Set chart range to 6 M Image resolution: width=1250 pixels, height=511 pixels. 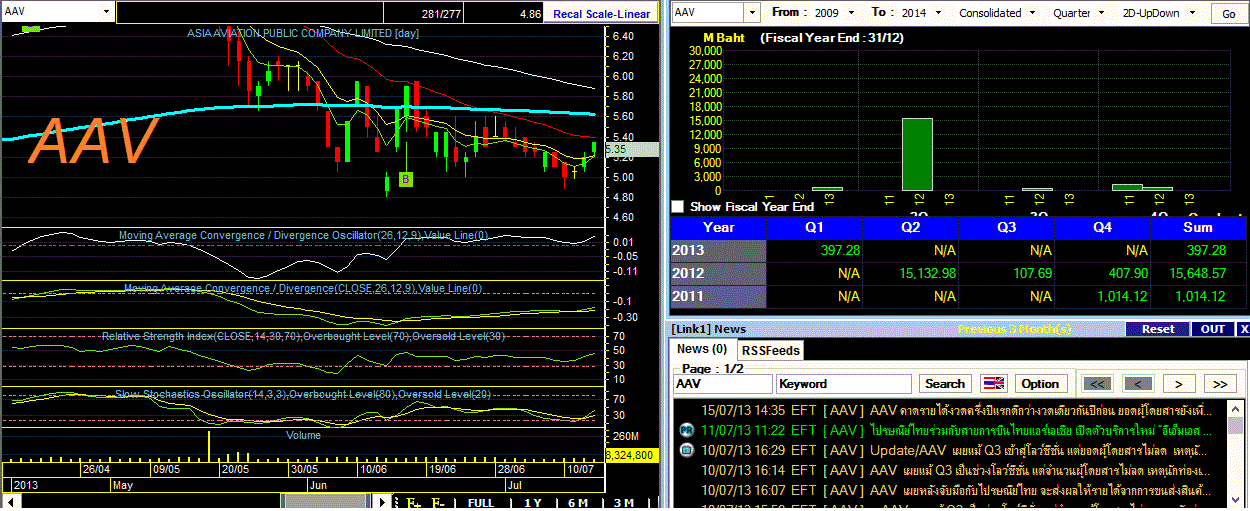[x=577, y=503]
